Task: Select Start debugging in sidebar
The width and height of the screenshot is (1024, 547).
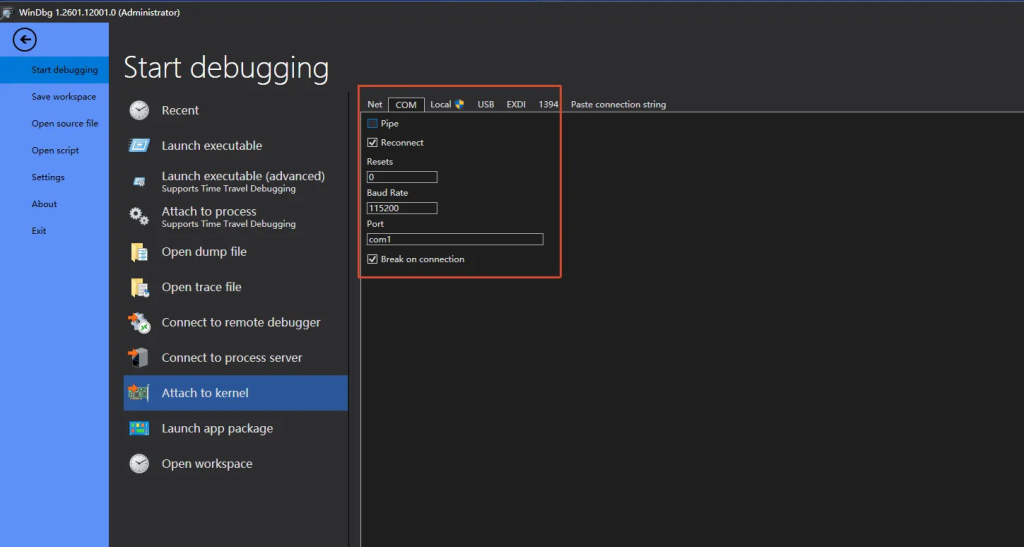Action: point(54,70)
